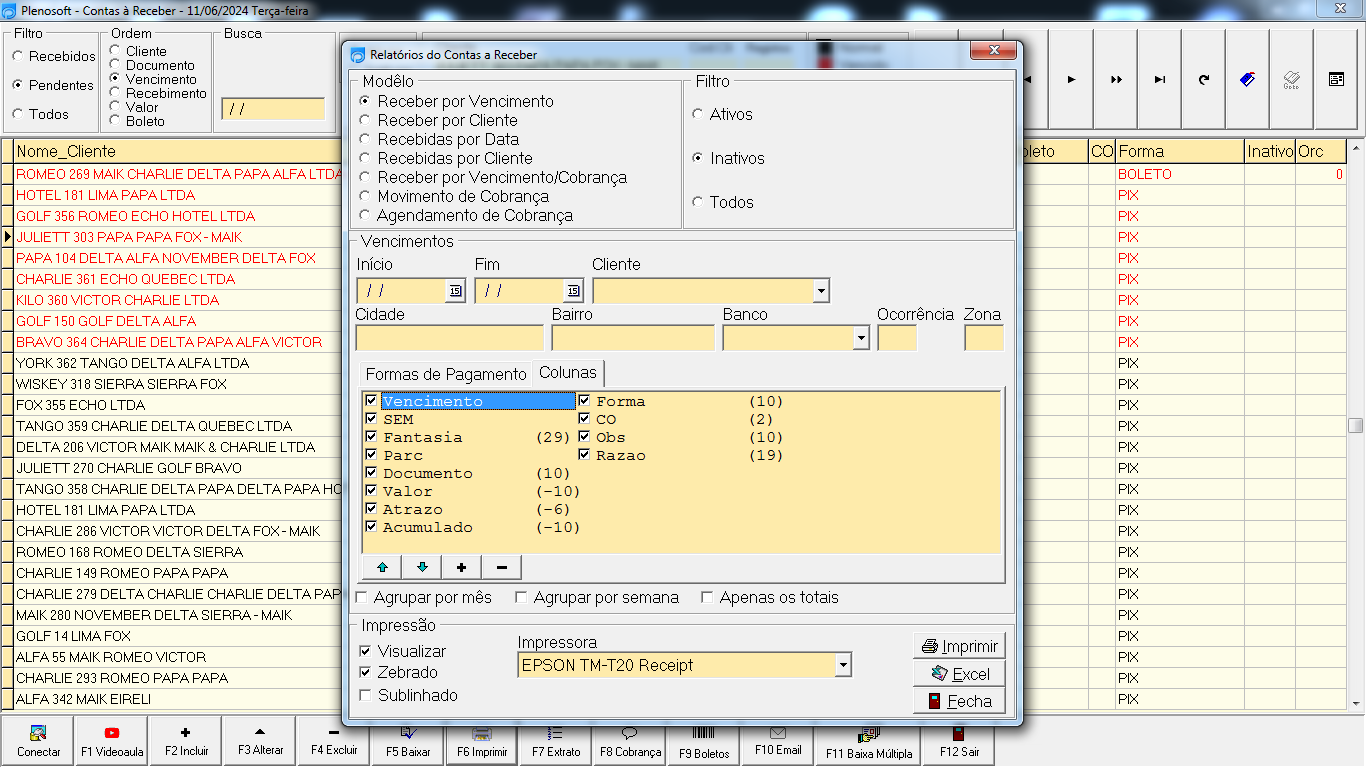
Task: Switch to Colunas tab
Action: tap(568, 372)
